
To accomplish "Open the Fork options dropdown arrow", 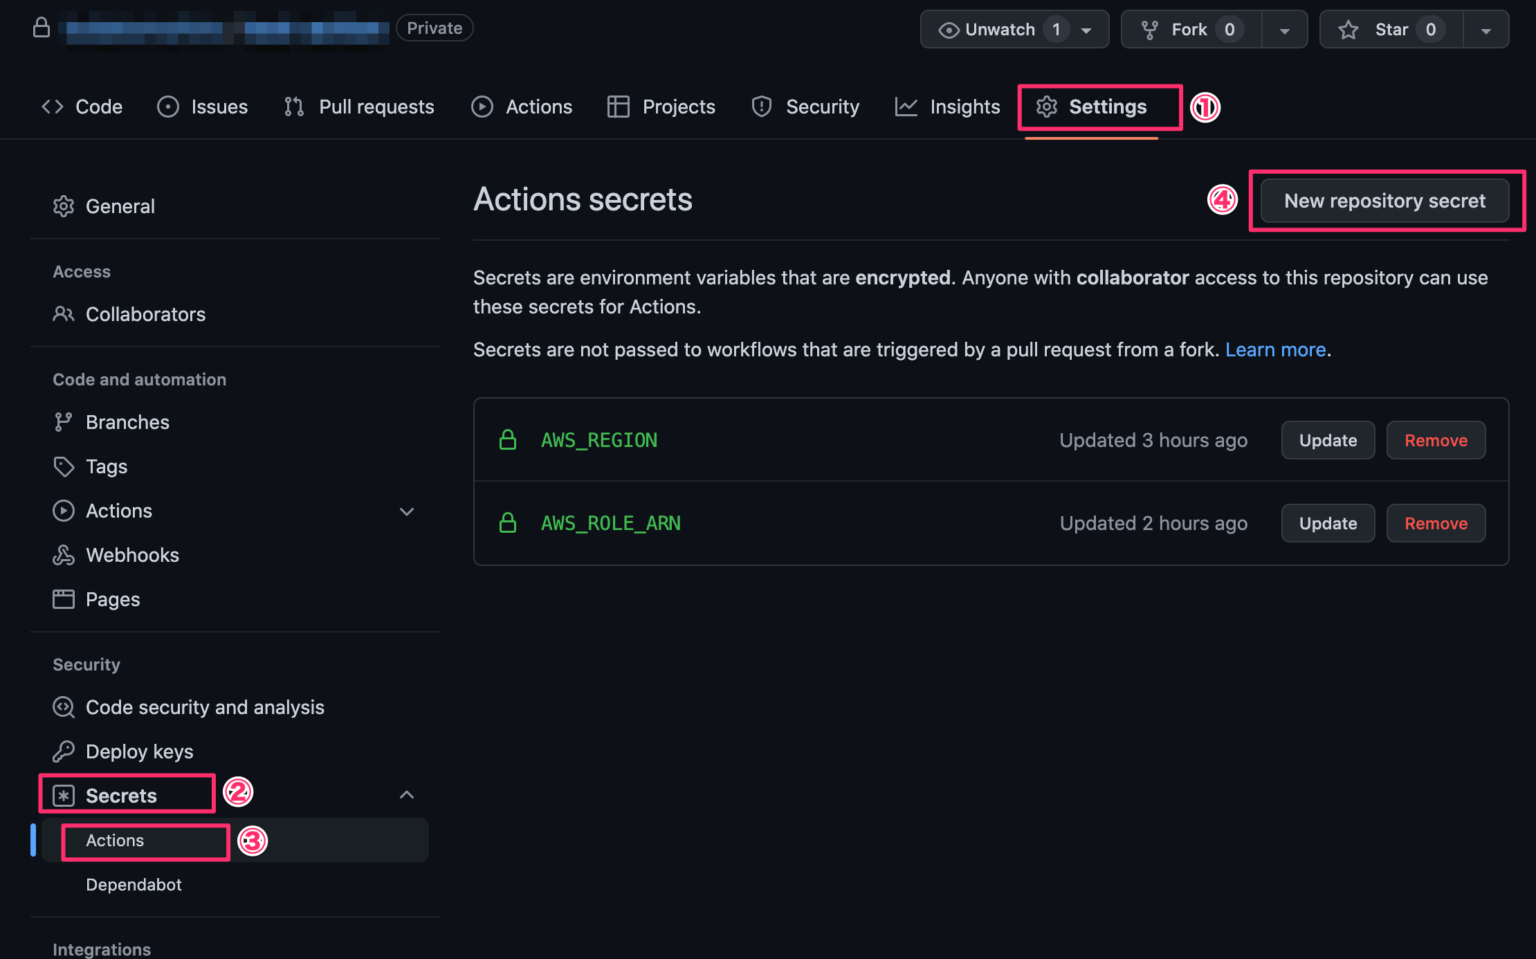I will tap(1286, 29).
